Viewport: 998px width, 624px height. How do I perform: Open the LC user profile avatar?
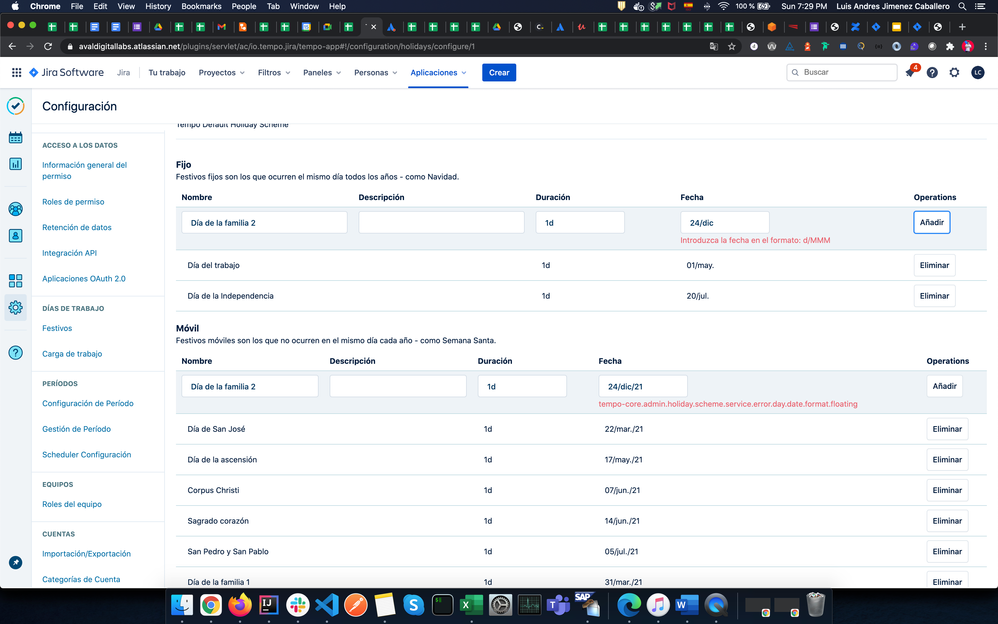pyautogui.click(x=978, y=73)
